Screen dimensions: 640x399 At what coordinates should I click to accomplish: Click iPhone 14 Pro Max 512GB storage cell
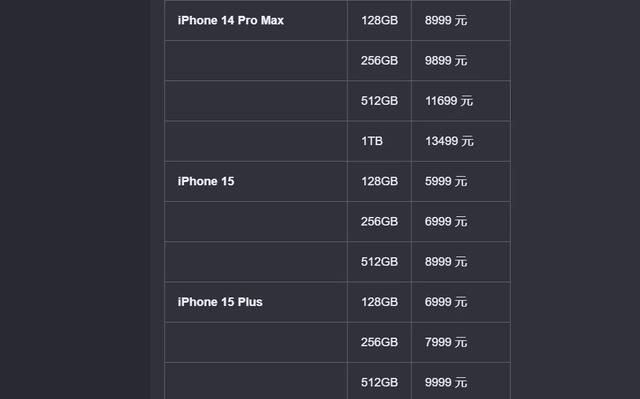tap(379, 101)
